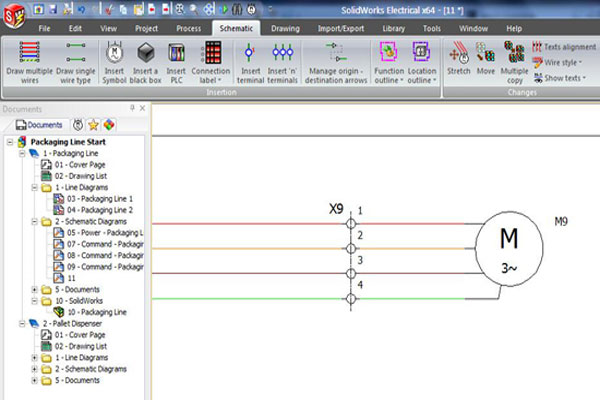Viewport: 600px width, 400px height.
Task: Click Texts alignment button
Action: click(563, 46)
